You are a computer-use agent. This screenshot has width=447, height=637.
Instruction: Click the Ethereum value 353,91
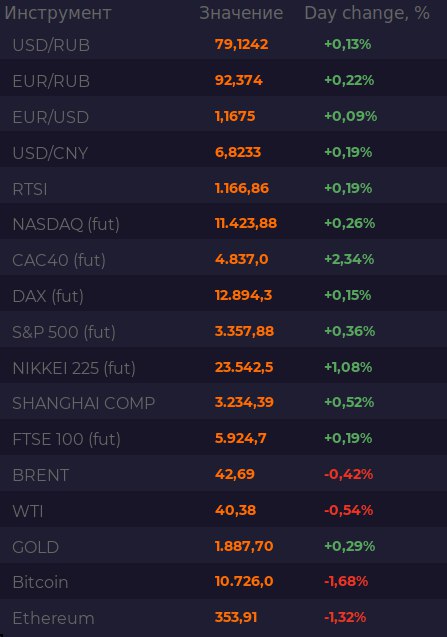pyautogui.click(x=236, y=617)
